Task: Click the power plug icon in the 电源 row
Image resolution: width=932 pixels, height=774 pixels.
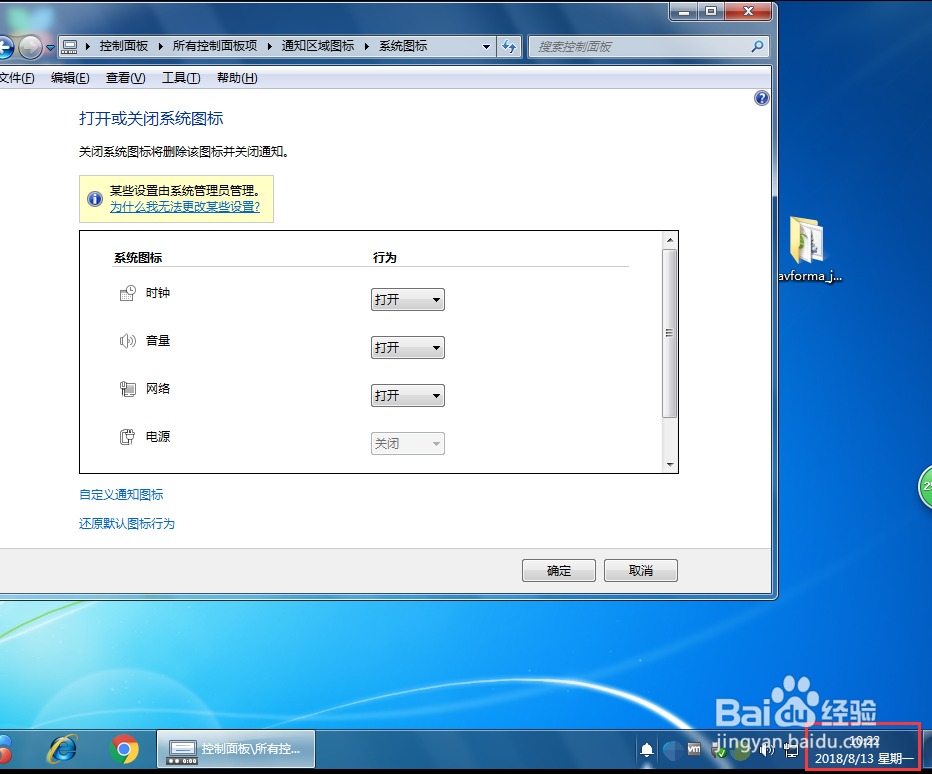Action: [x=127, y=437]
